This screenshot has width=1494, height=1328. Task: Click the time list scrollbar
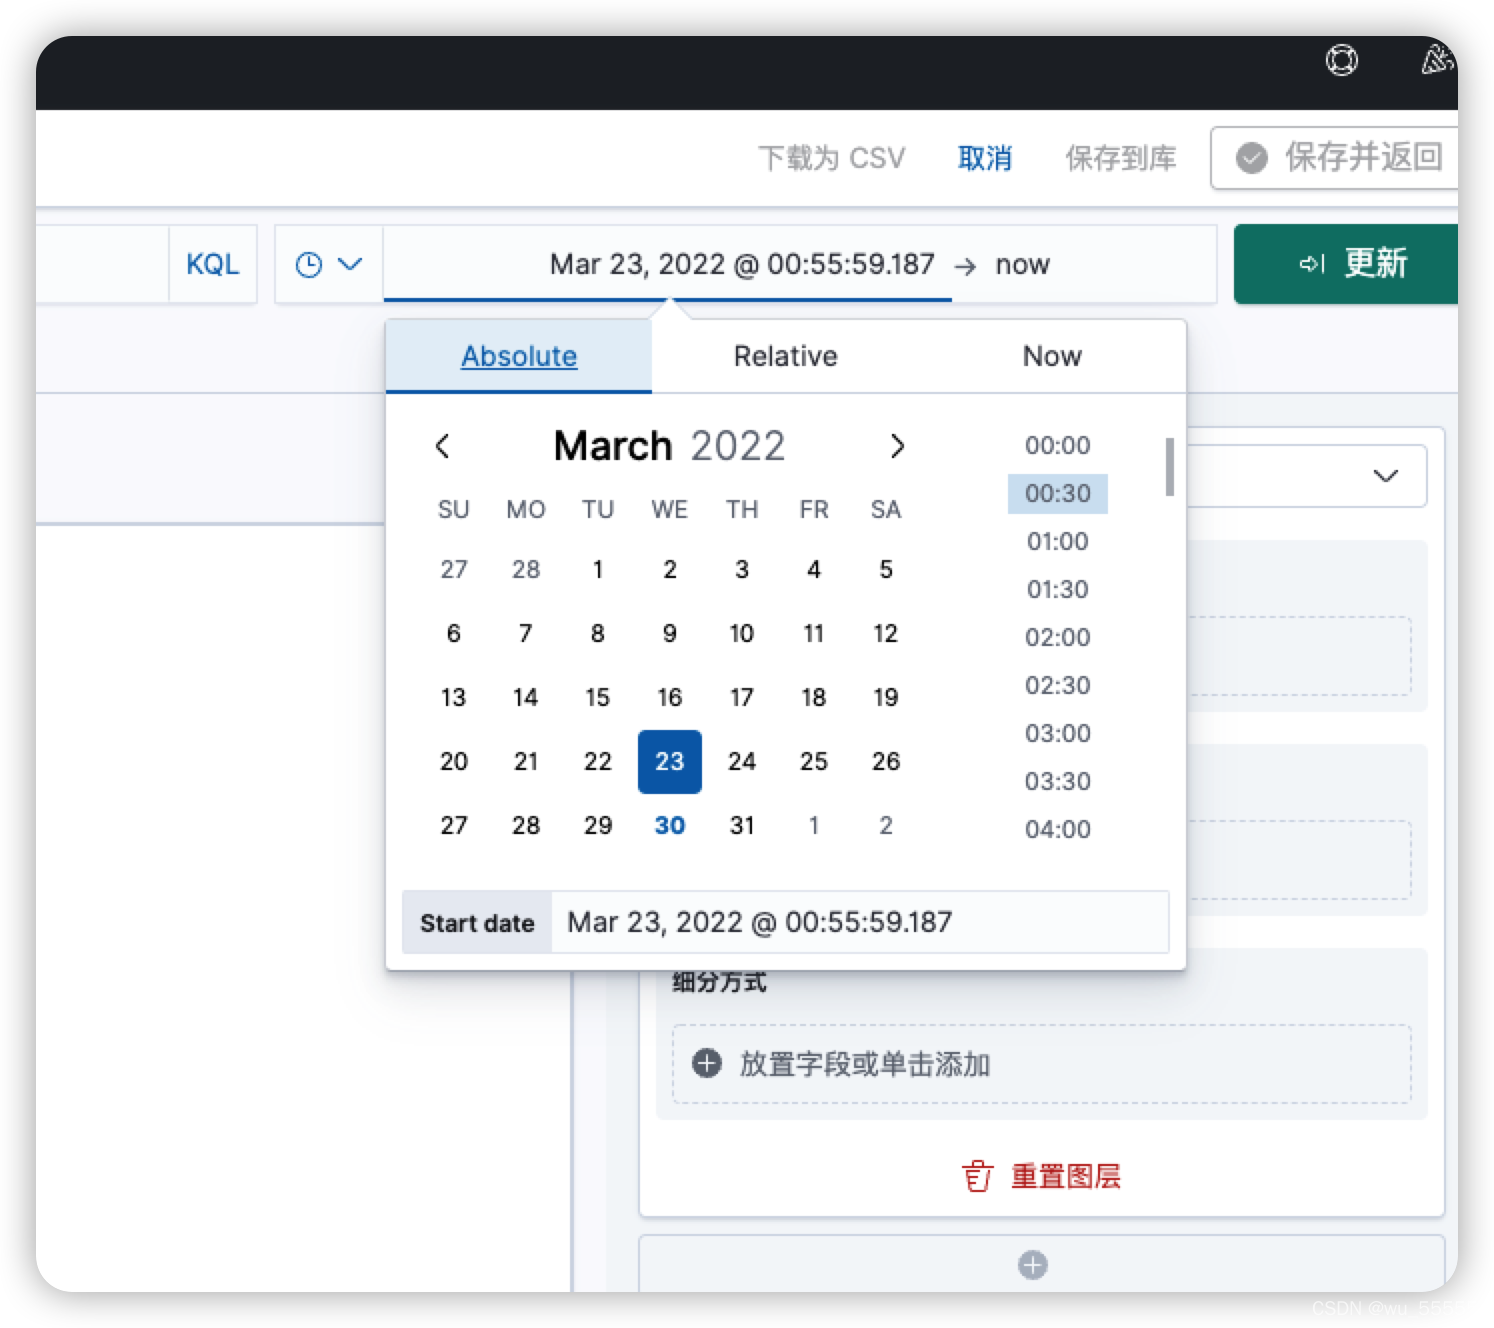[x=1169, y=467]
